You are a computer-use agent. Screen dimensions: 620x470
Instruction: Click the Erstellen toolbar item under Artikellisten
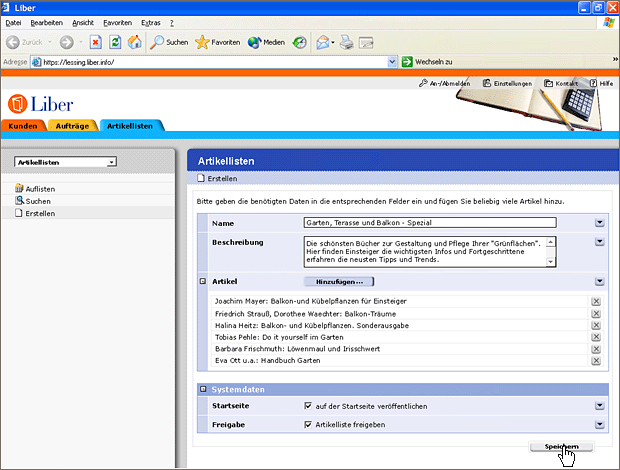(x=217, y=179)
